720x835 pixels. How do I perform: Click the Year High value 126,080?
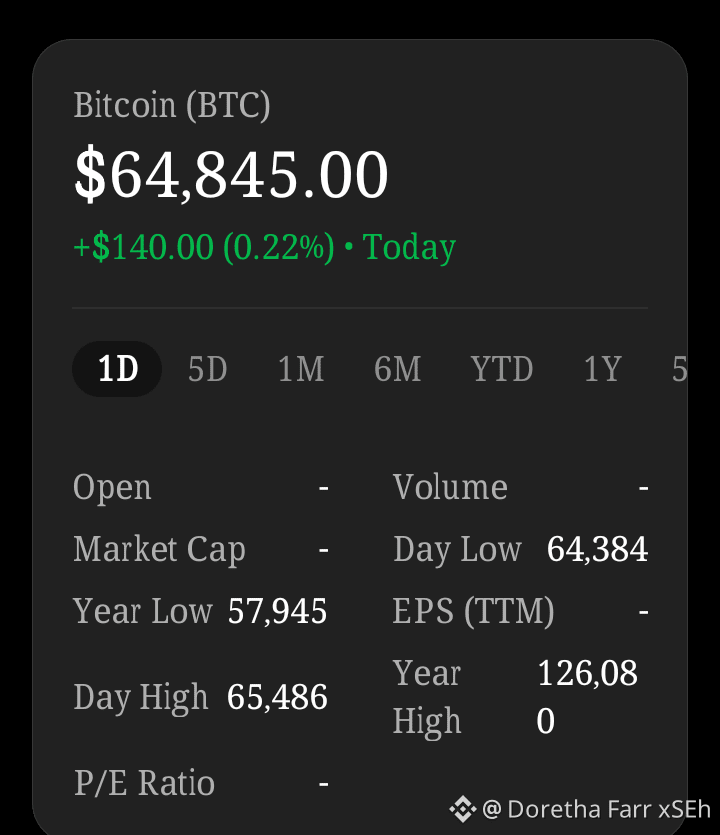[x=587, y=697]
